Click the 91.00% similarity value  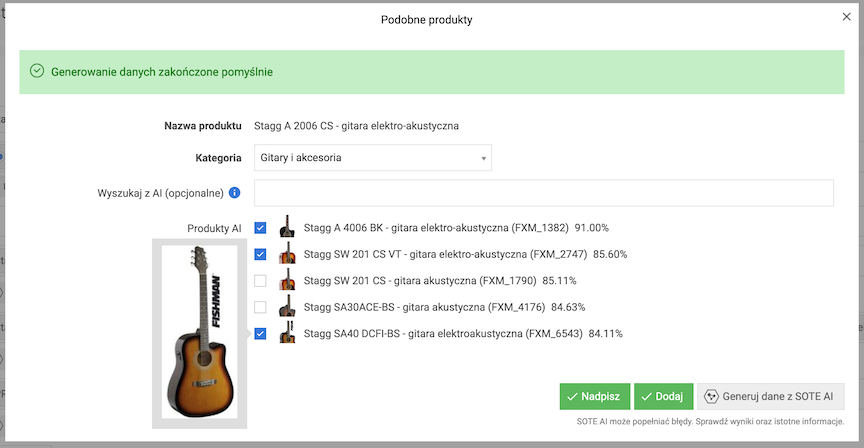[592, 228]
